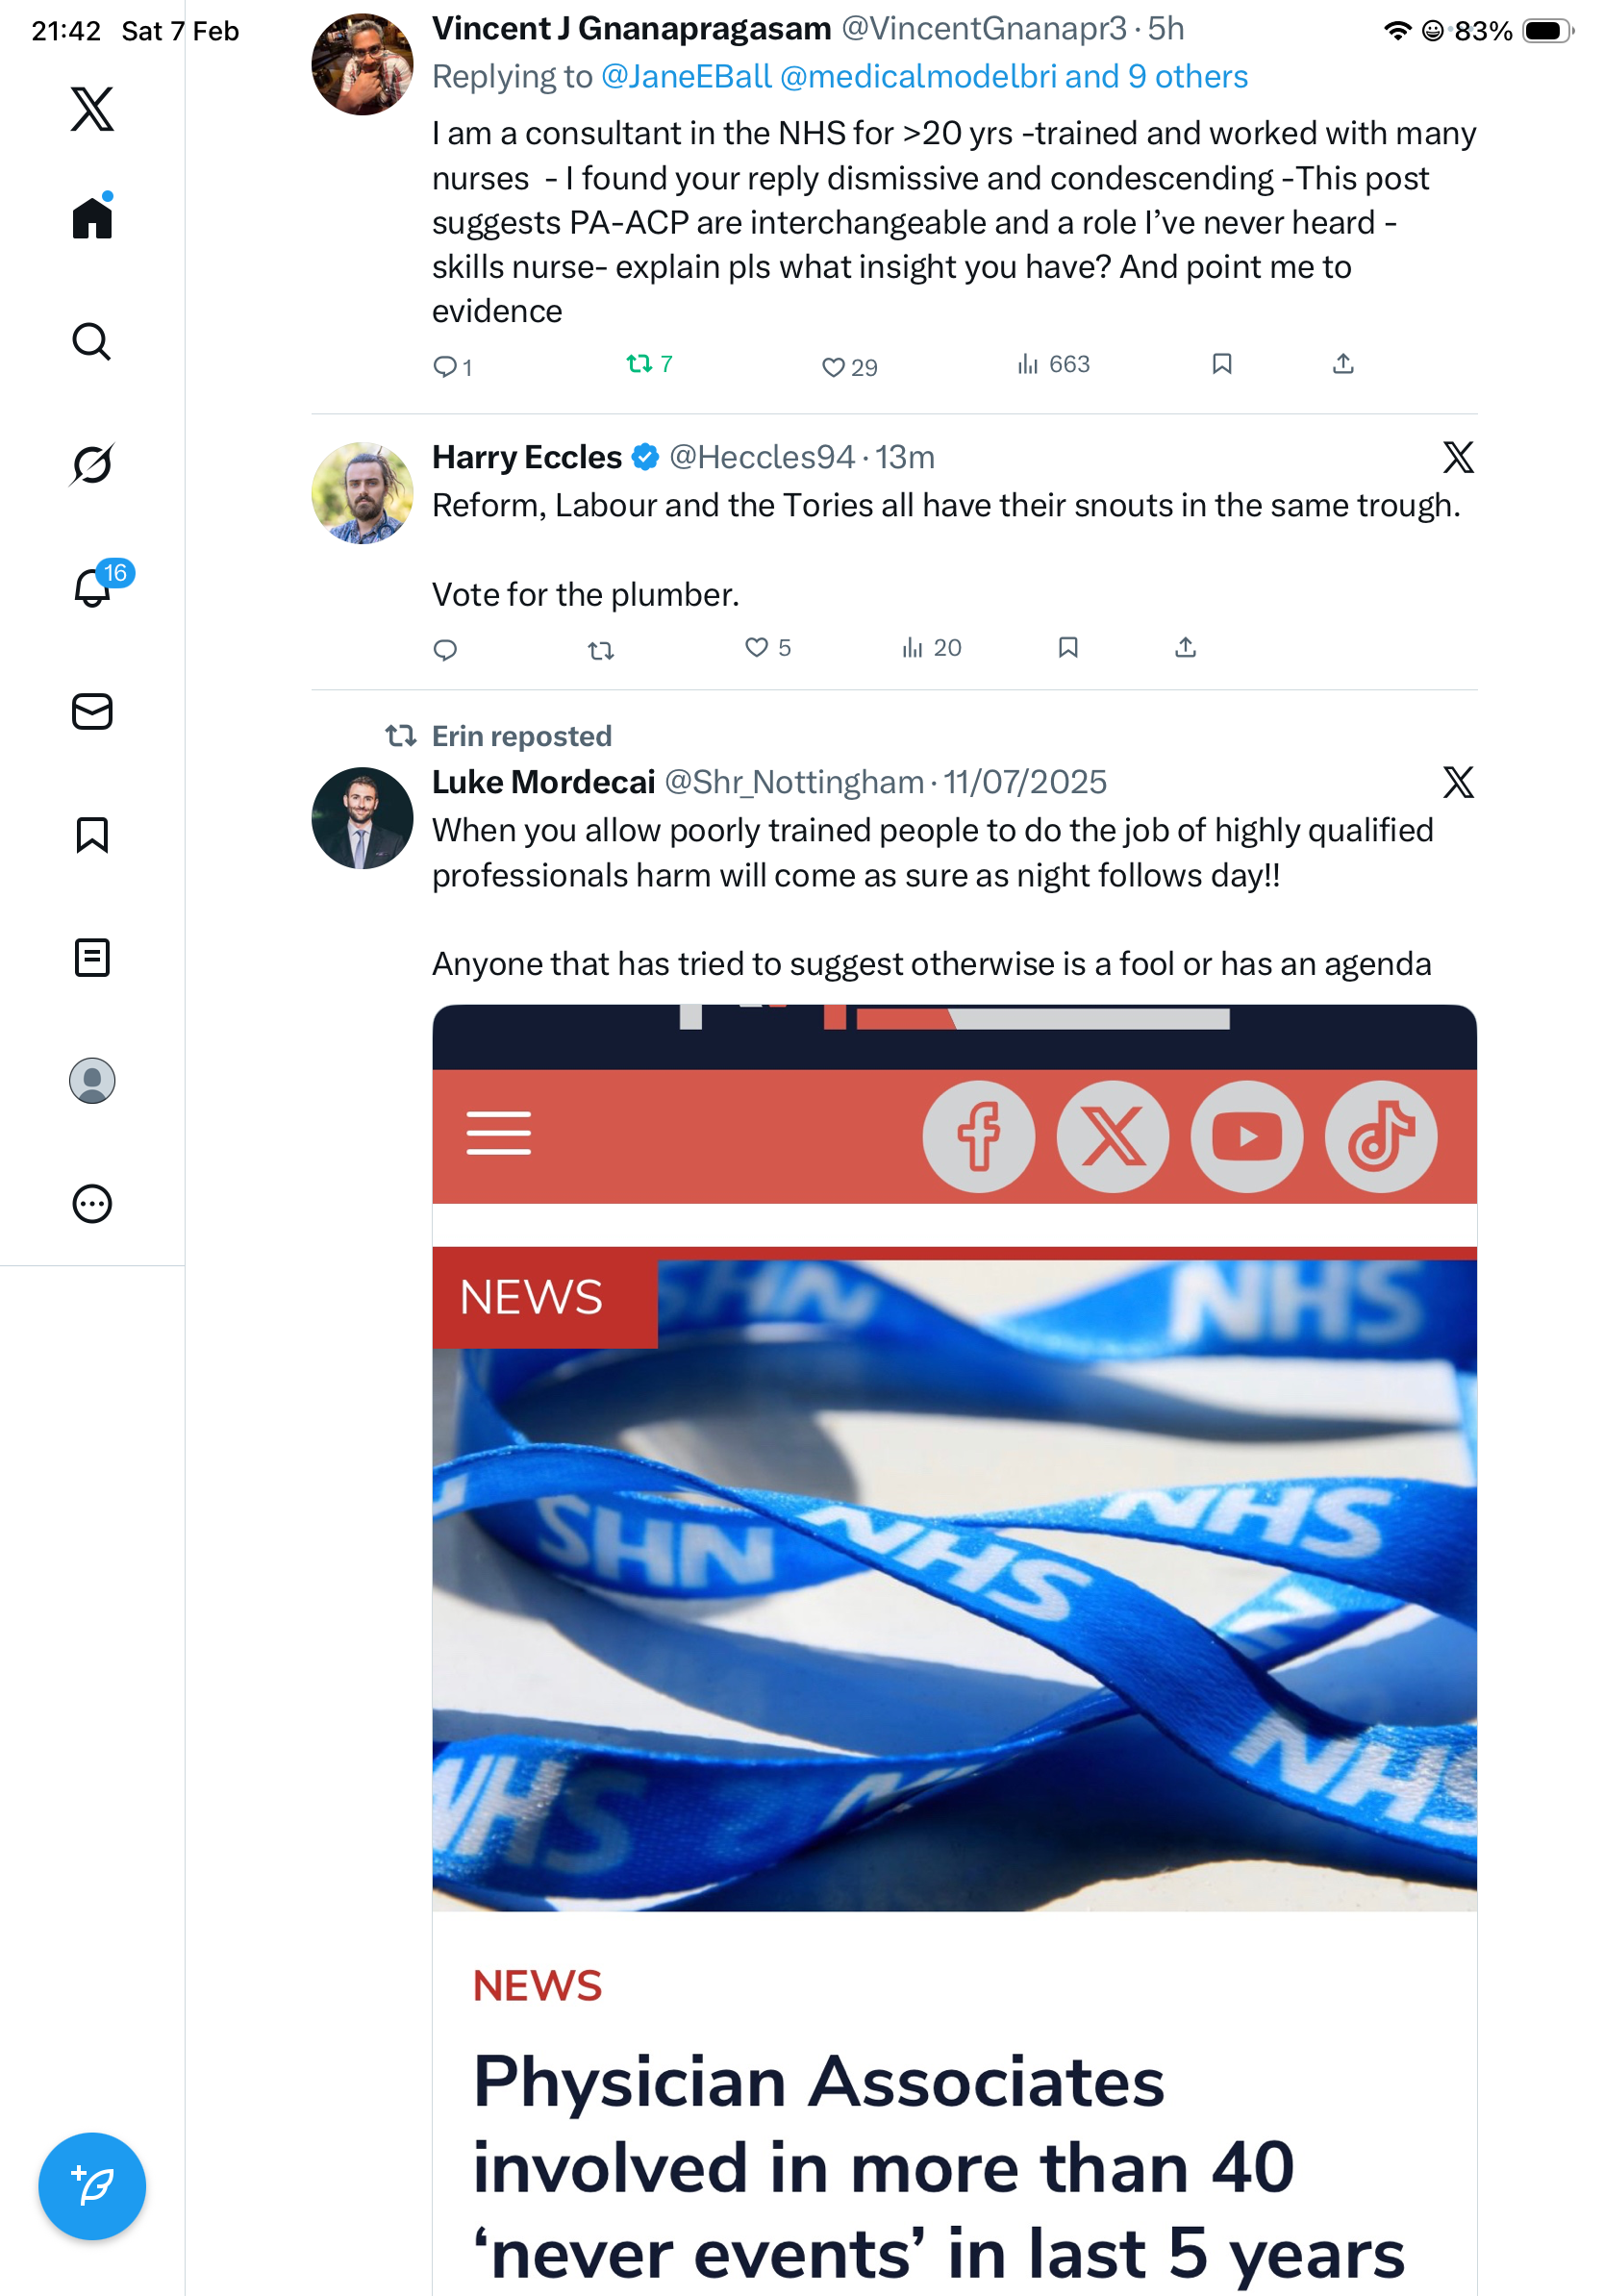Image resolution: width=1604 pixels, height=2296 pixels.
Task: Open the profile tab in sidebar
Action: (92, 1081)
